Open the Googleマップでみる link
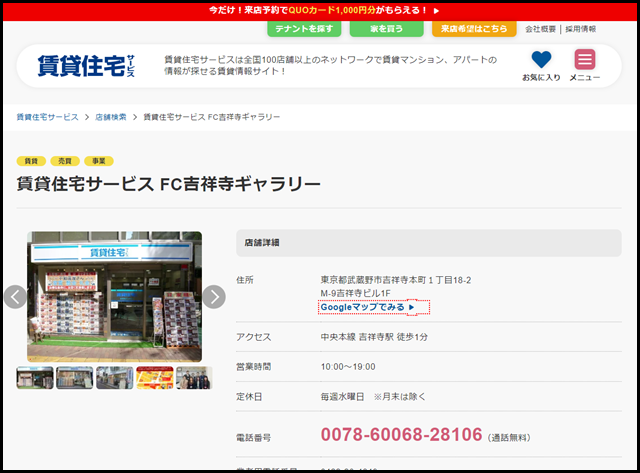The width and height of the screenshot is (640, 473). (x=368, y=307)
